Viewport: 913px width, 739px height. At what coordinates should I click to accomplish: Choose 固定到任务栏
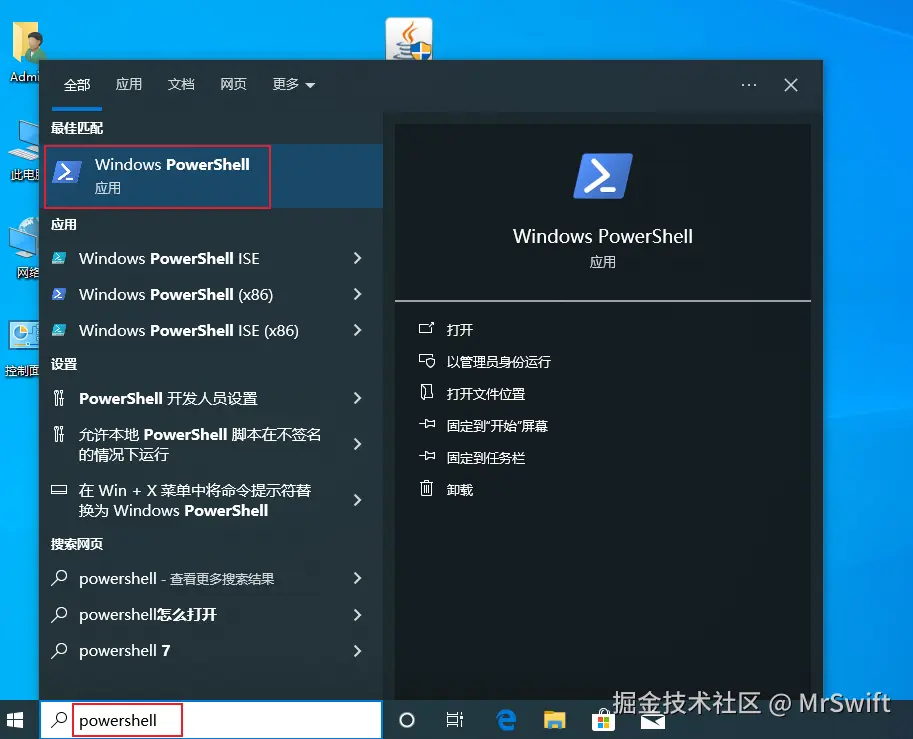(x=486, y=458)
